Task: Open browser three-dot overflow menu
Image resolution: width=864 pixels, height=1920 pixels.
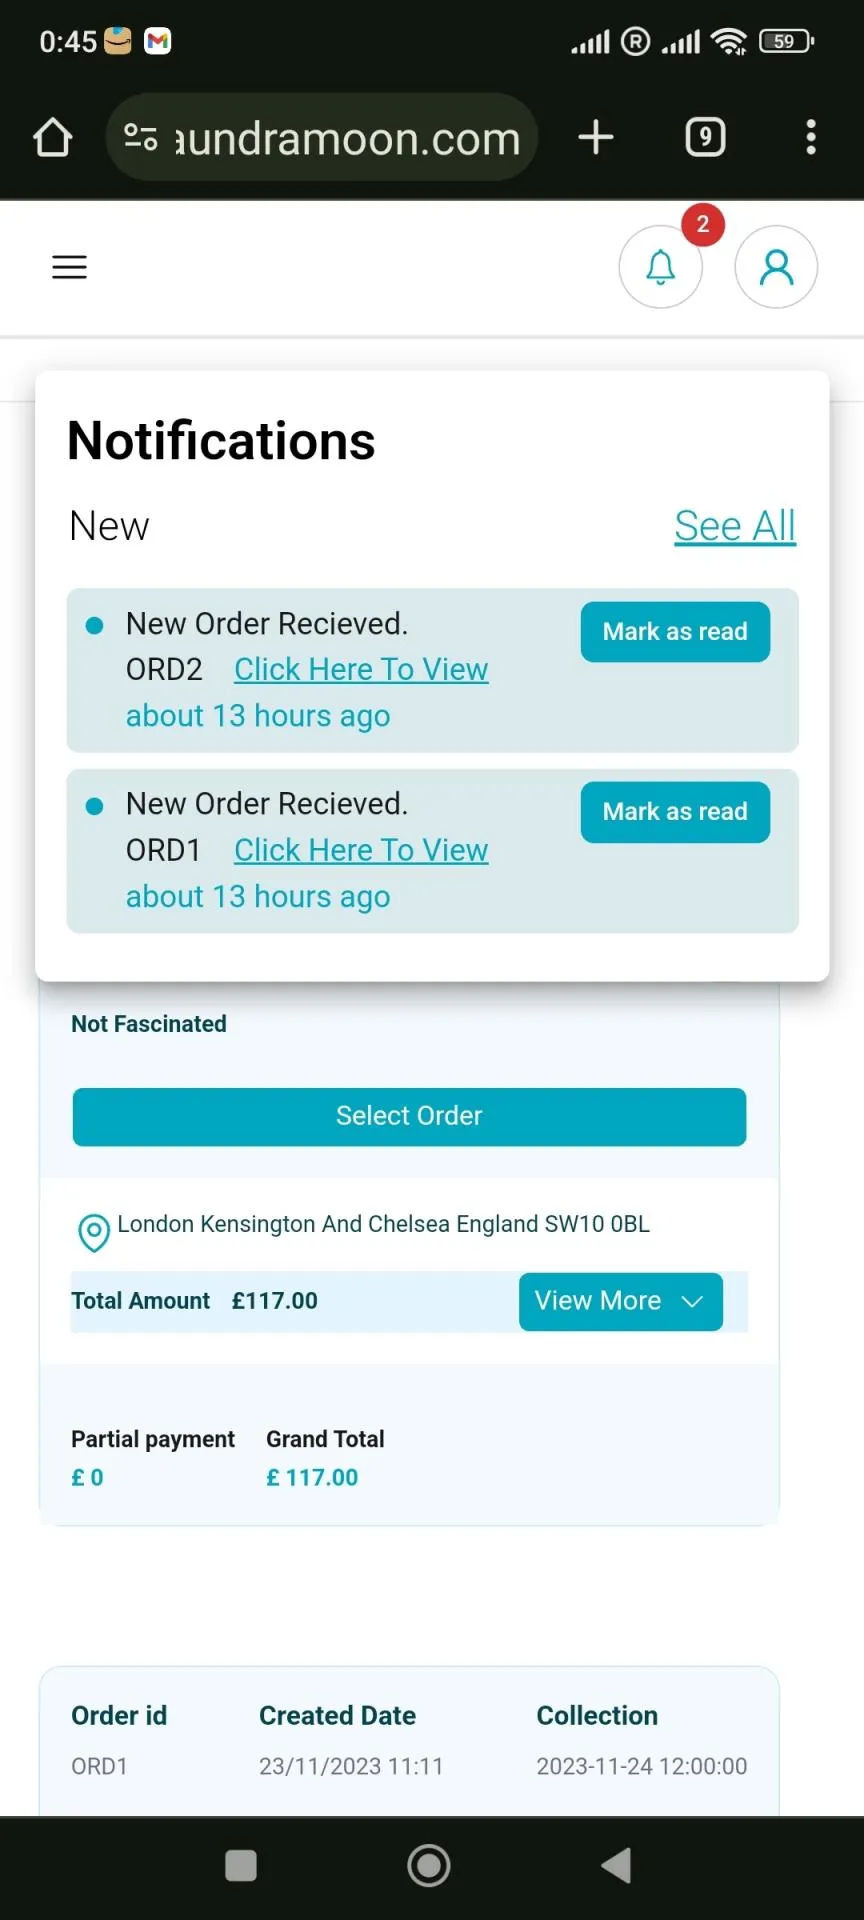Action: 811,138
